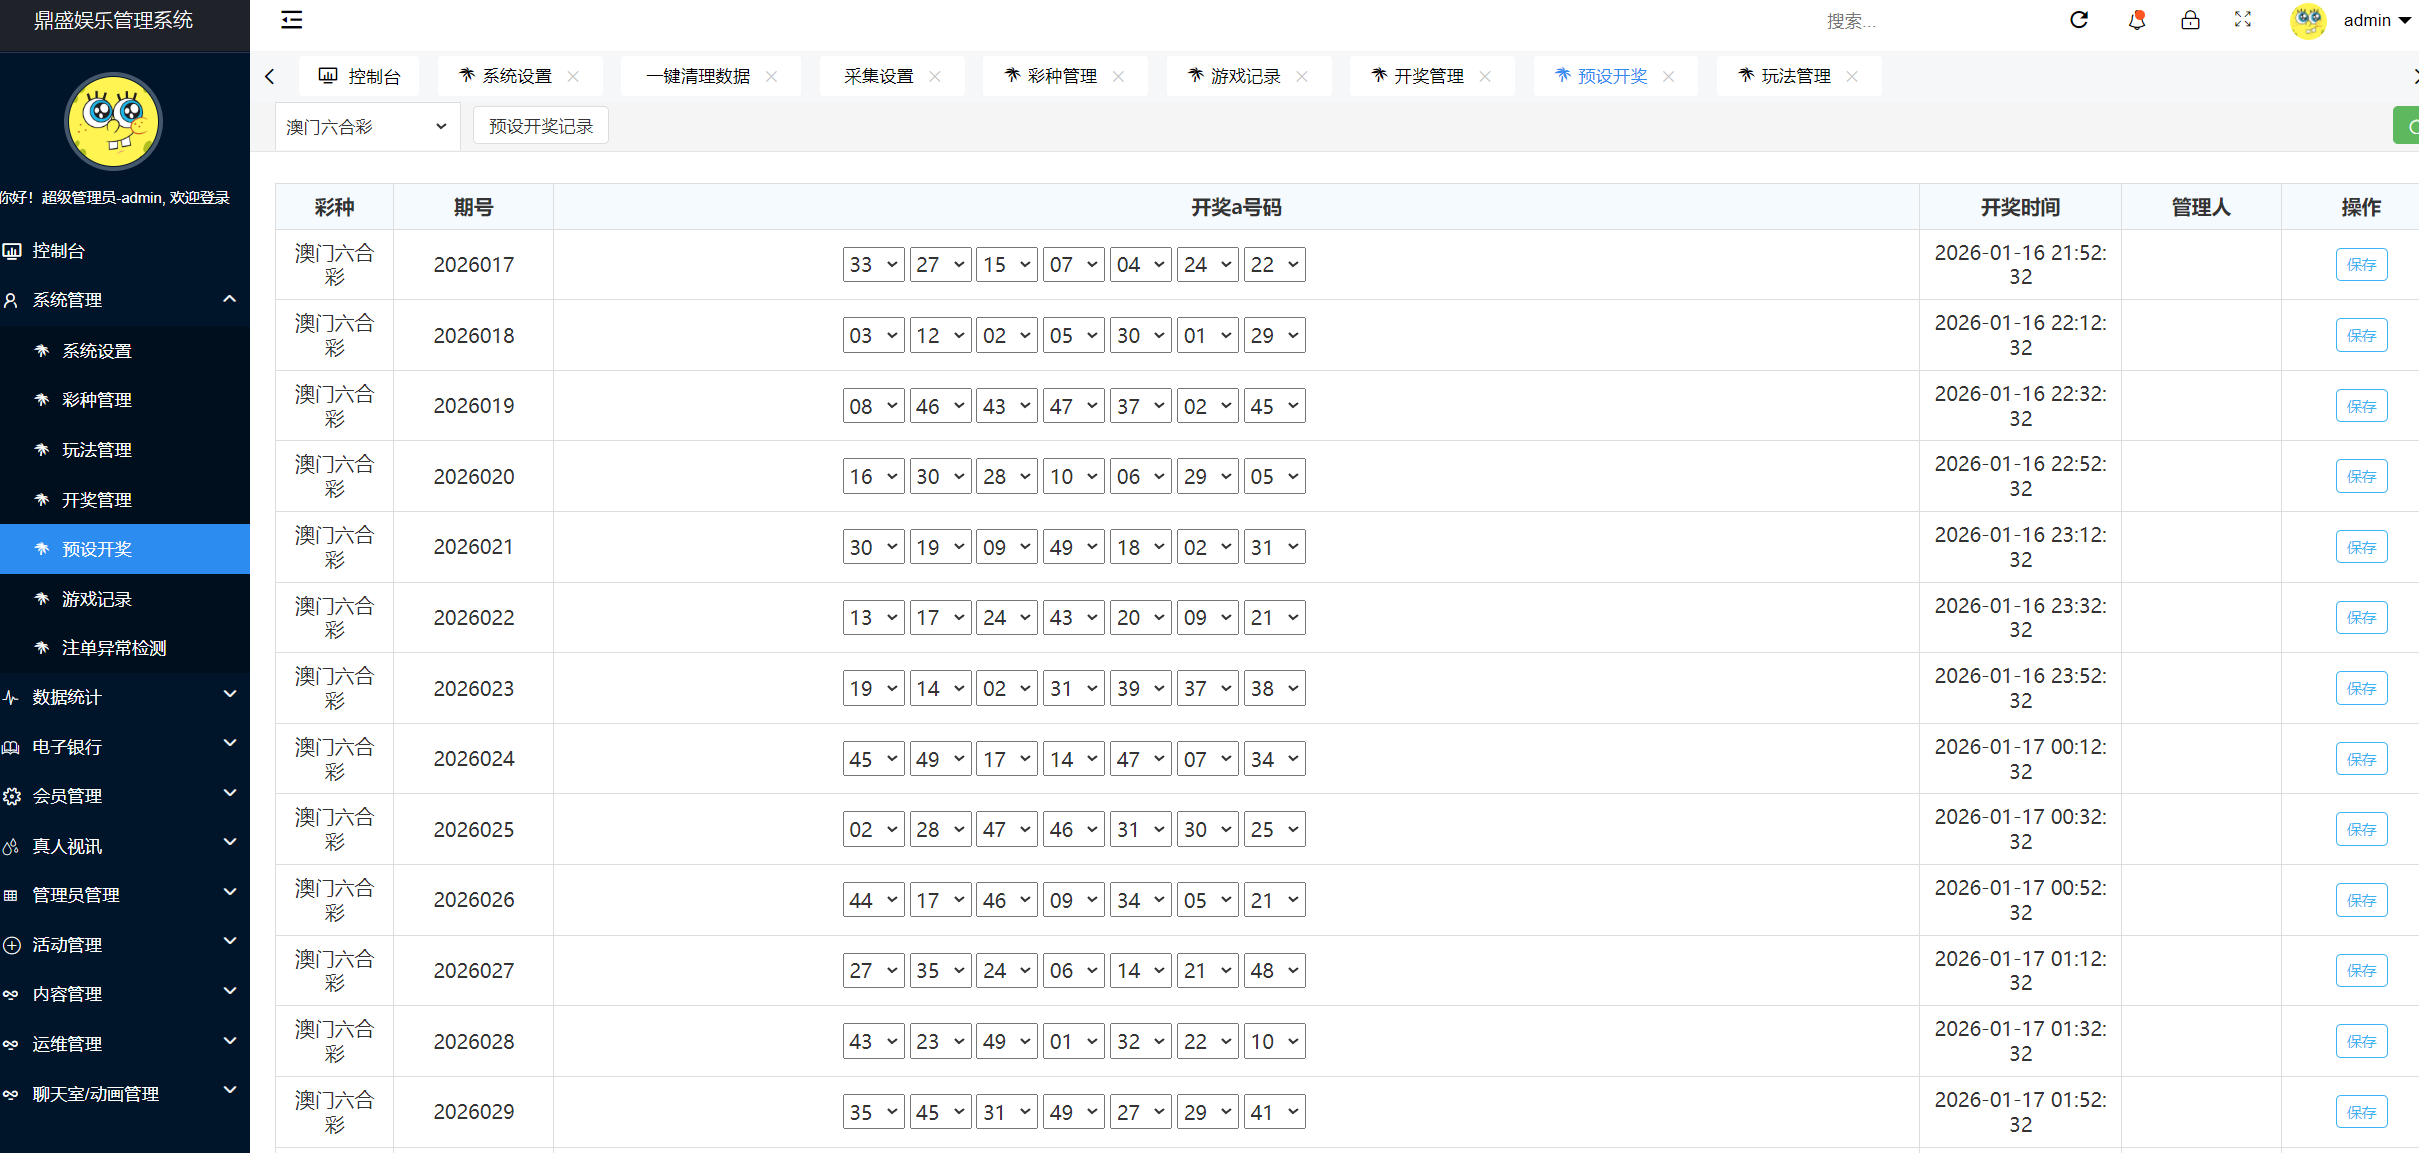Screen dimensions: 2419x1153
Task: Enter fullscreen mode
Action: pyautogui.click(x=2243, y=20)
